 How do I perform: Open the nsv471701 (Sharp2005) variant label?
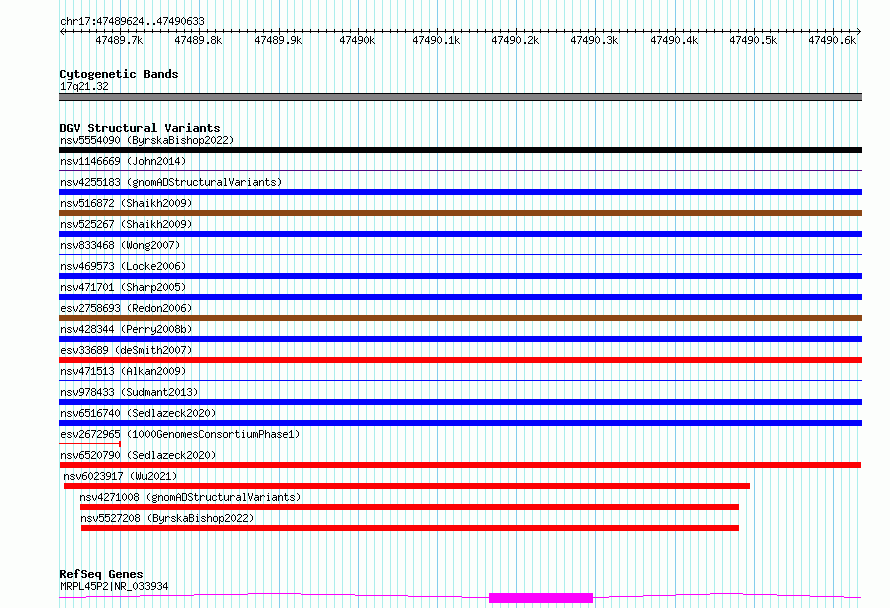coord(123,287)
